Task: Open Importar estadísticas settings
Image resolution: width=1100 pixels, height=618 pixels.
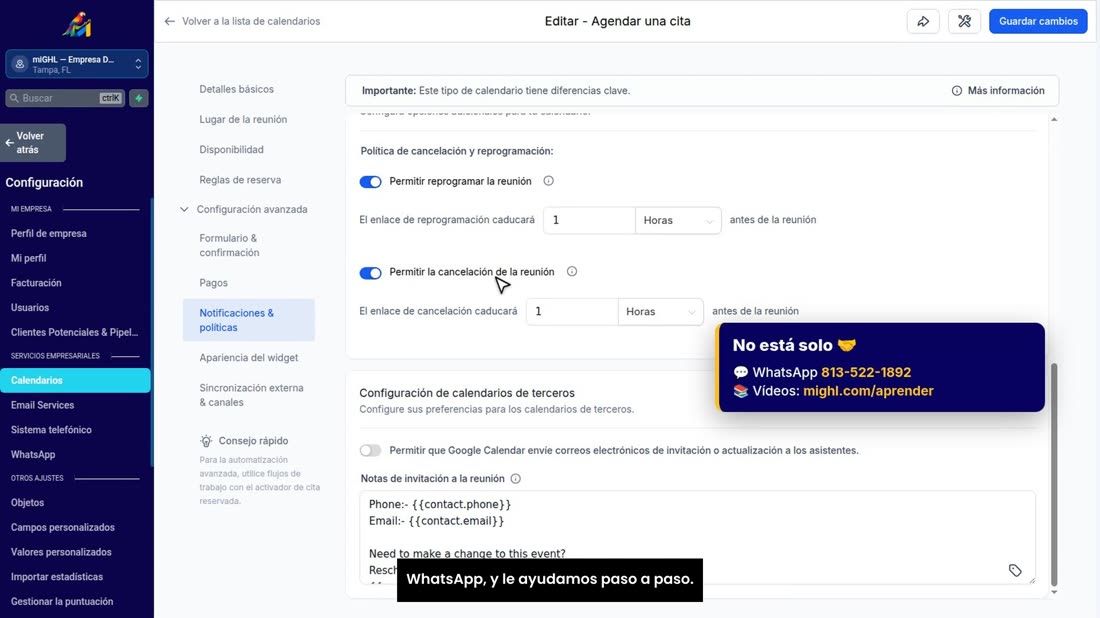Action: 56,576
